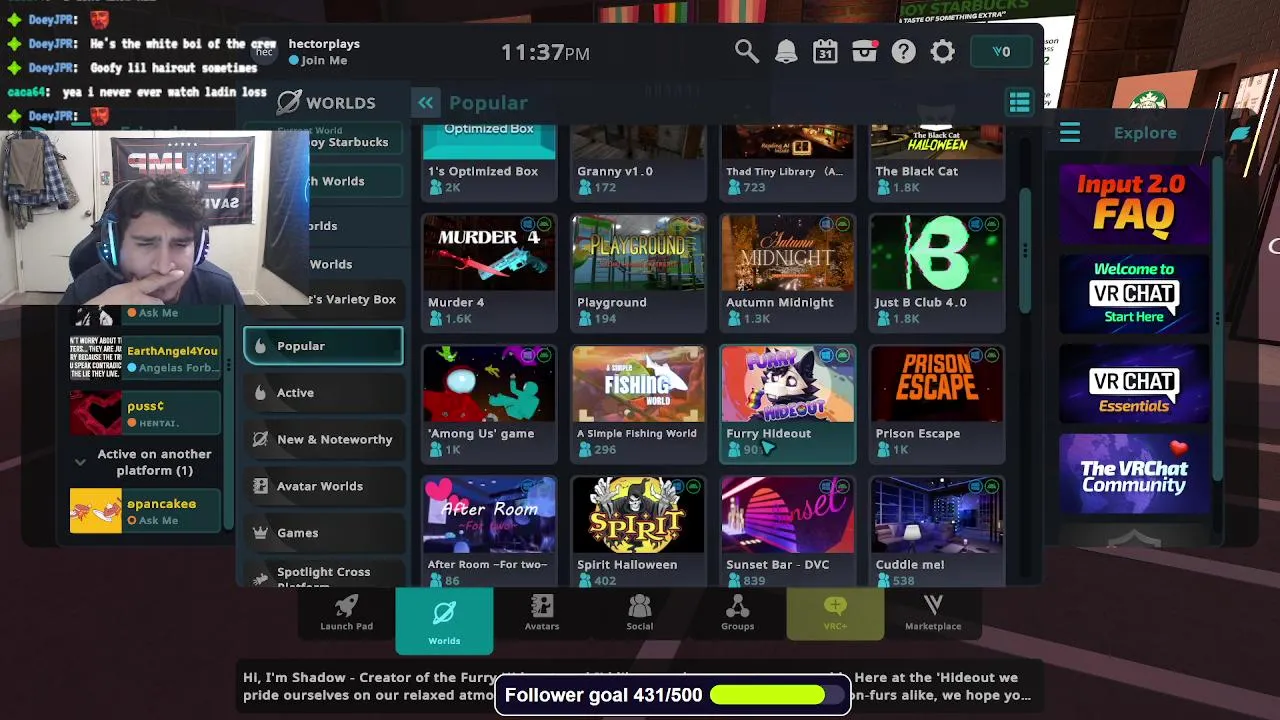Open the Marketplace tab
This screenshot has width=1280, height=720.
[x=933, y=613]
